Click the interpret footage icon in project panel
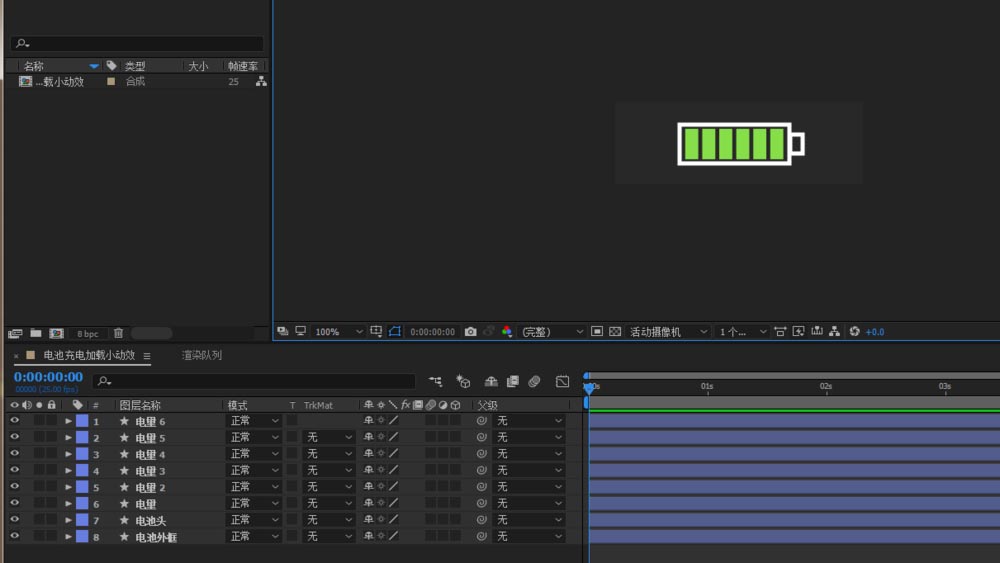The height and width of the screenshot is (563, 1000). 15,333
